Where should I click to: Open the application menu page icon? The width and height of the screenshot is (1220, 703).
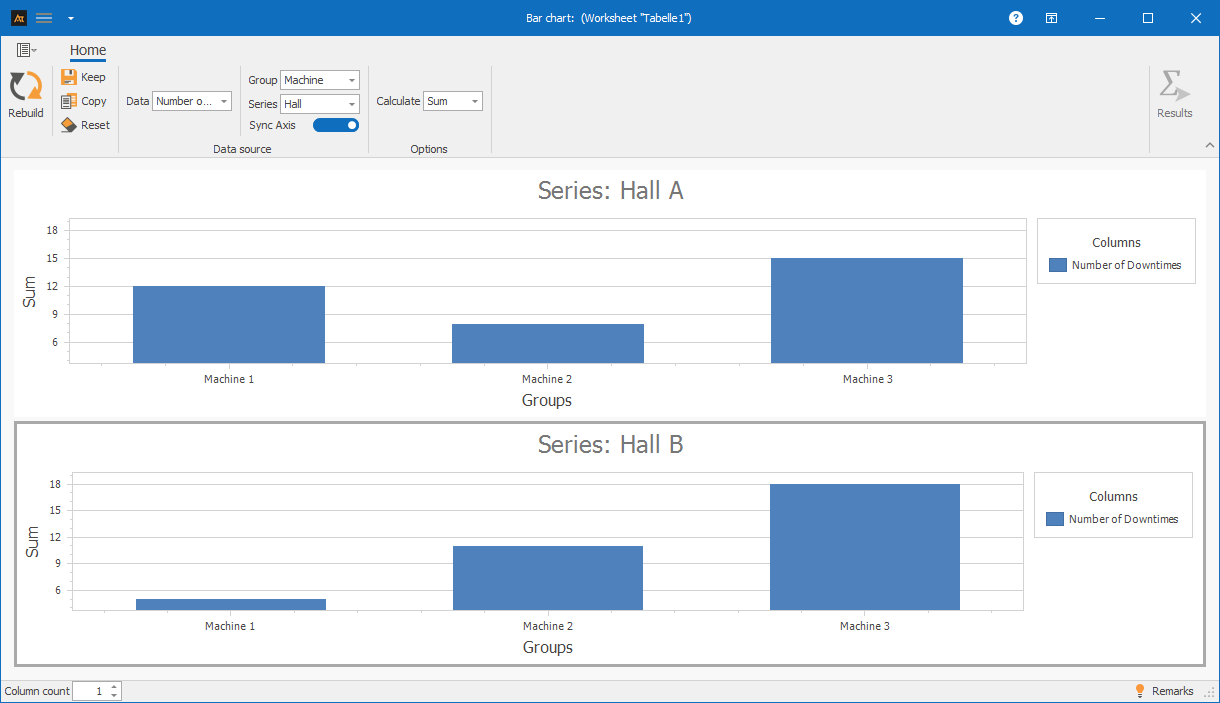(26, 50)
